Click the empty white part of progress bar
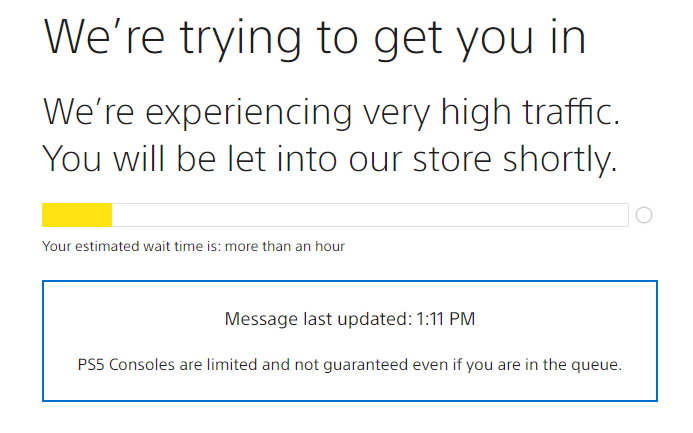Image resolution: width=693 pixels, height=433 pixels. [x=370, y=215]
